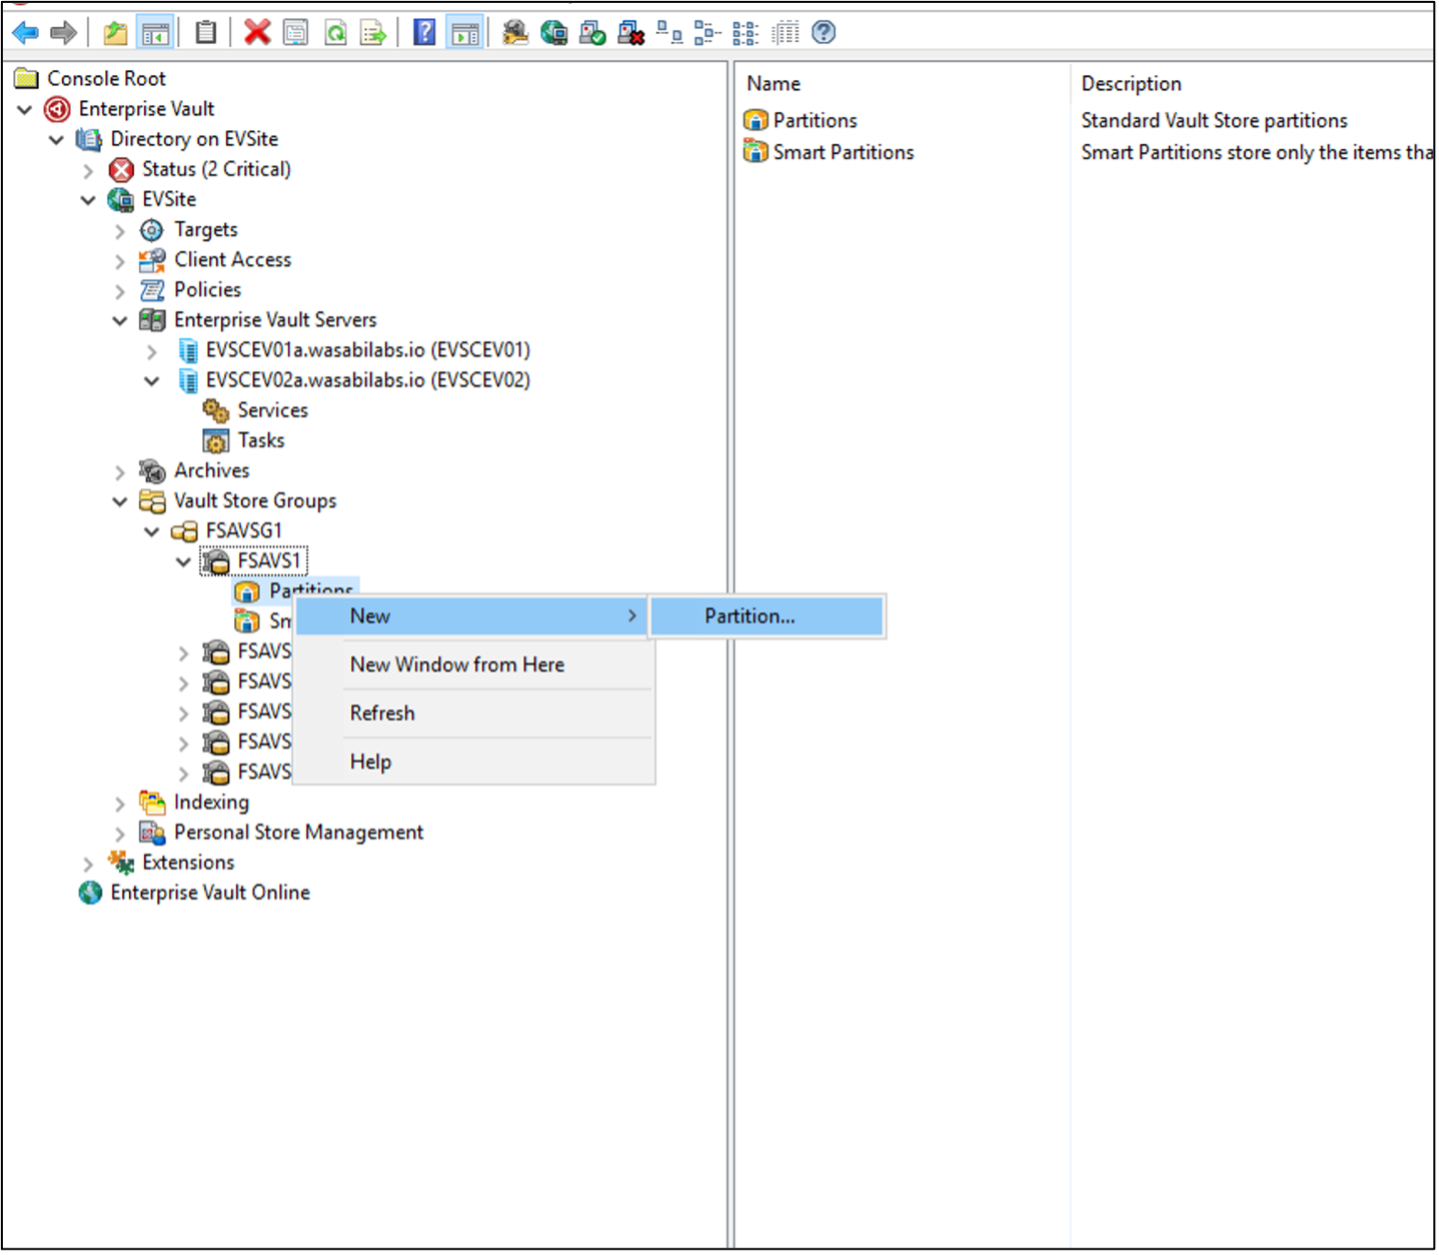Click the grid of small boxes toolbar icon
The image size is (1439, 1255).
[745, 33]
